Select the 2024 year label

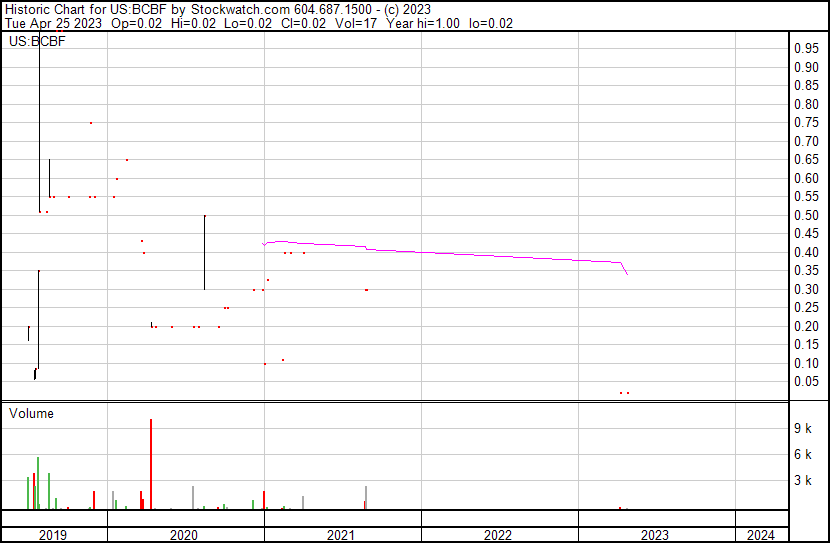tap(761, 535)
